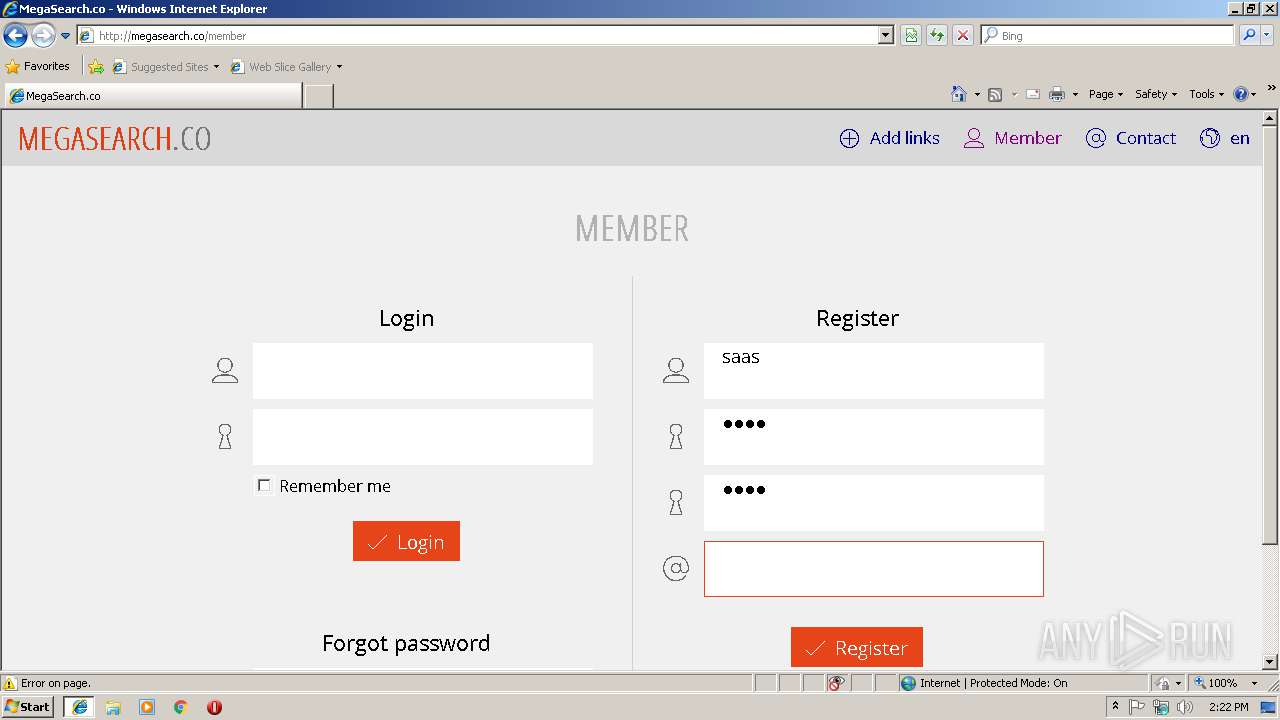Click the IE Forward navigation button
1280x720 pixels.
[43, 36]
